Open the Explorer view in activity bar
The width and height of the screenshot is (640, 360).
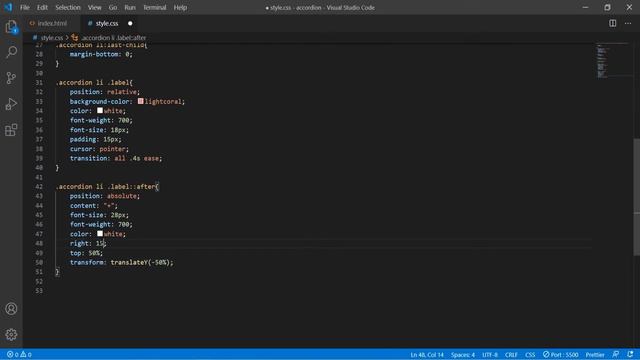11,27
